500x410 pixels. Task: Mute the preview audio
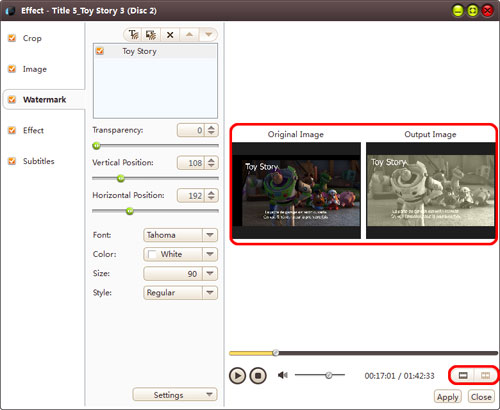point(283,375)
